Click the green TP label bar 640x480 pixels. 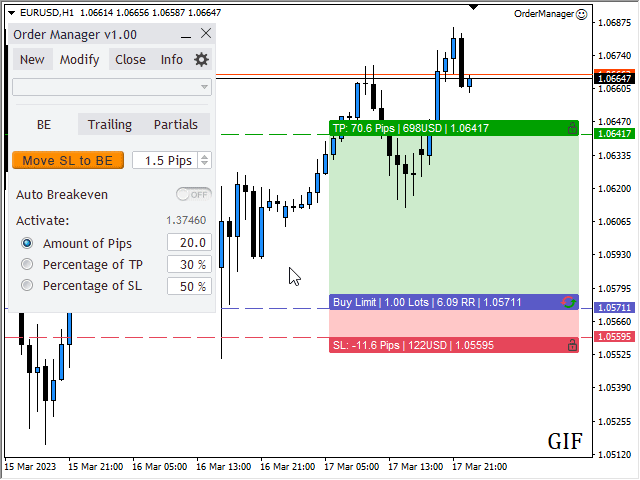(x=454, y=128)
